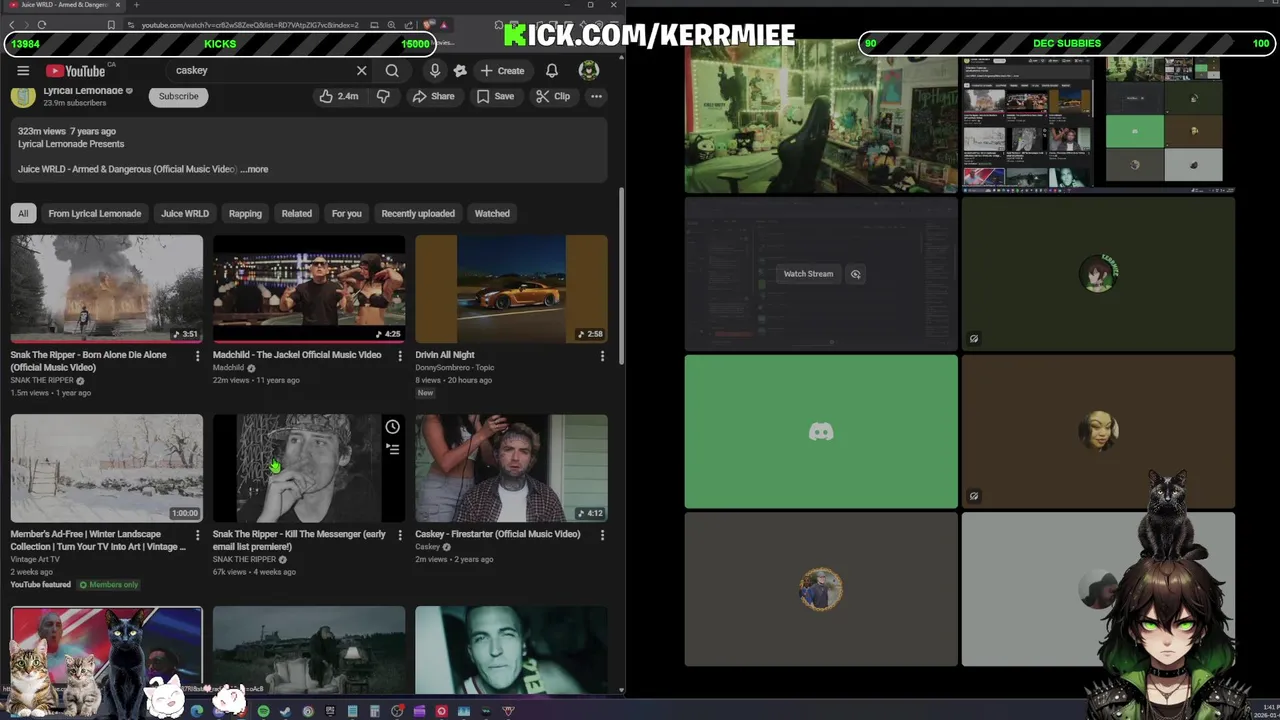Viewport: 1280px width, 720px height.
Task: Start voice search with microphone icon
Action: (435, 70)
